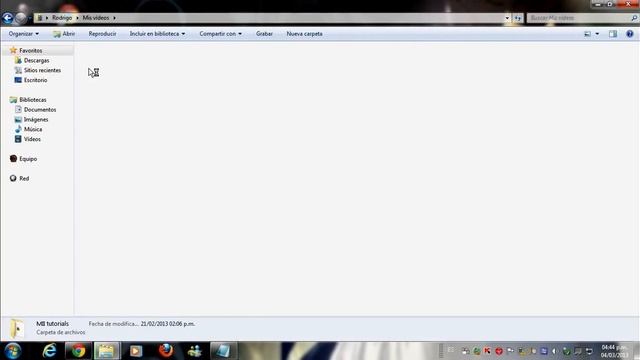This screenshot has height=360, width=640.
Task: Change the view with the view icon
Action: pos(587,34)
